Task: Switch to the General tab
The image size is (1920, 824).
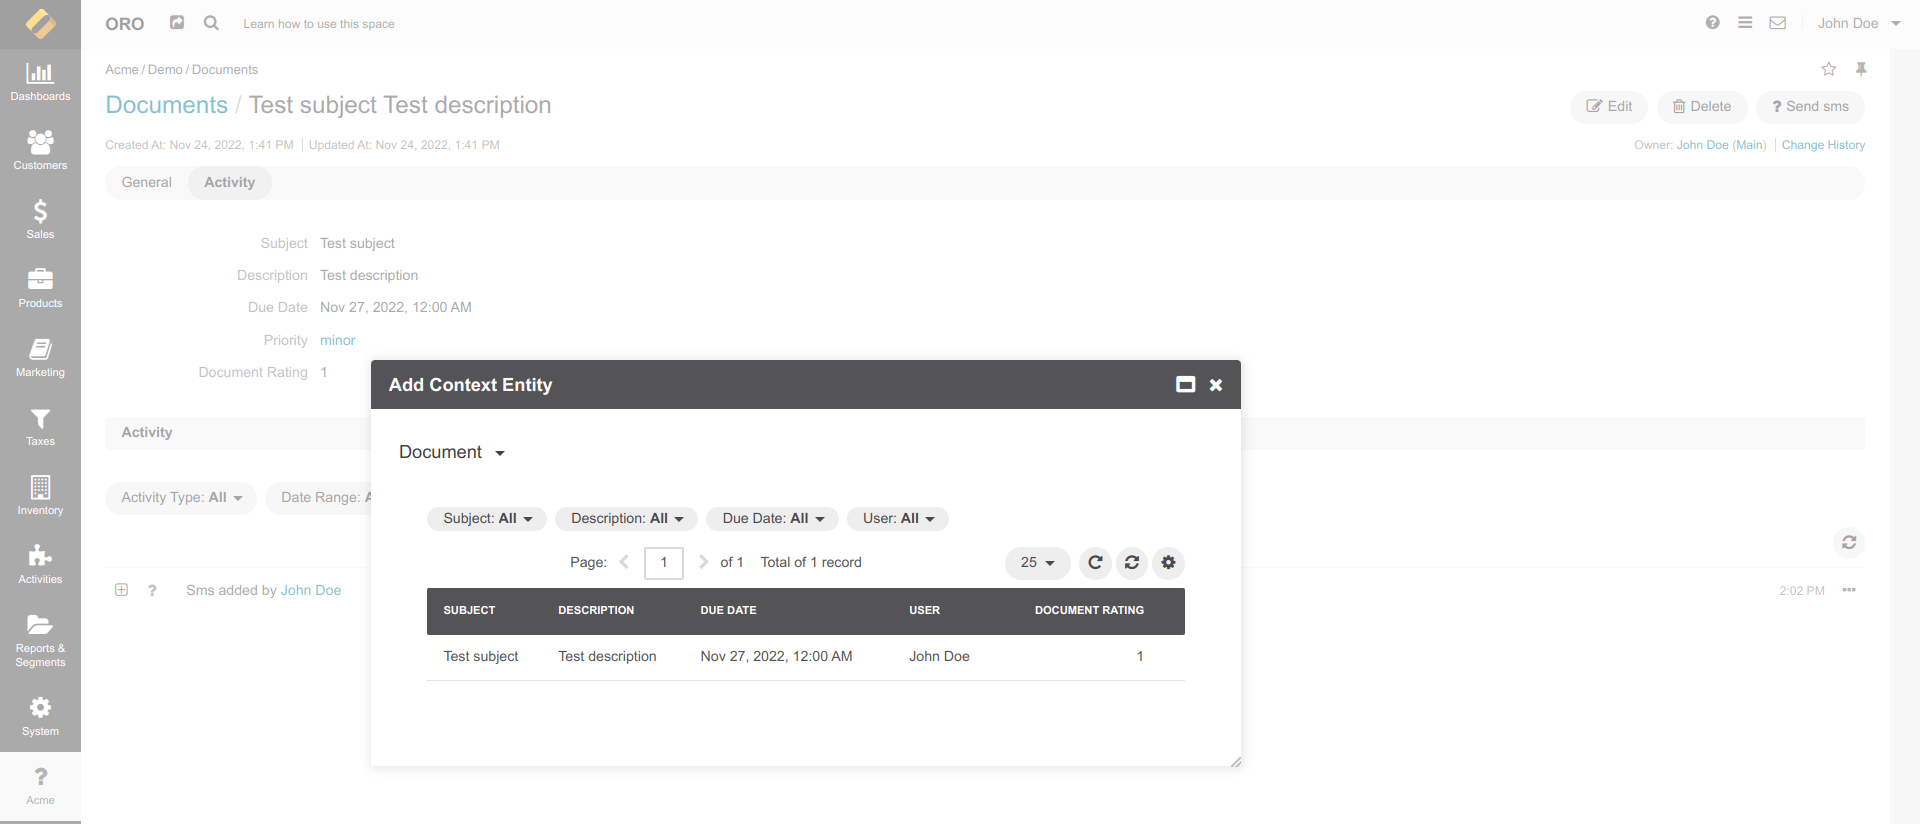Action: 146,183
